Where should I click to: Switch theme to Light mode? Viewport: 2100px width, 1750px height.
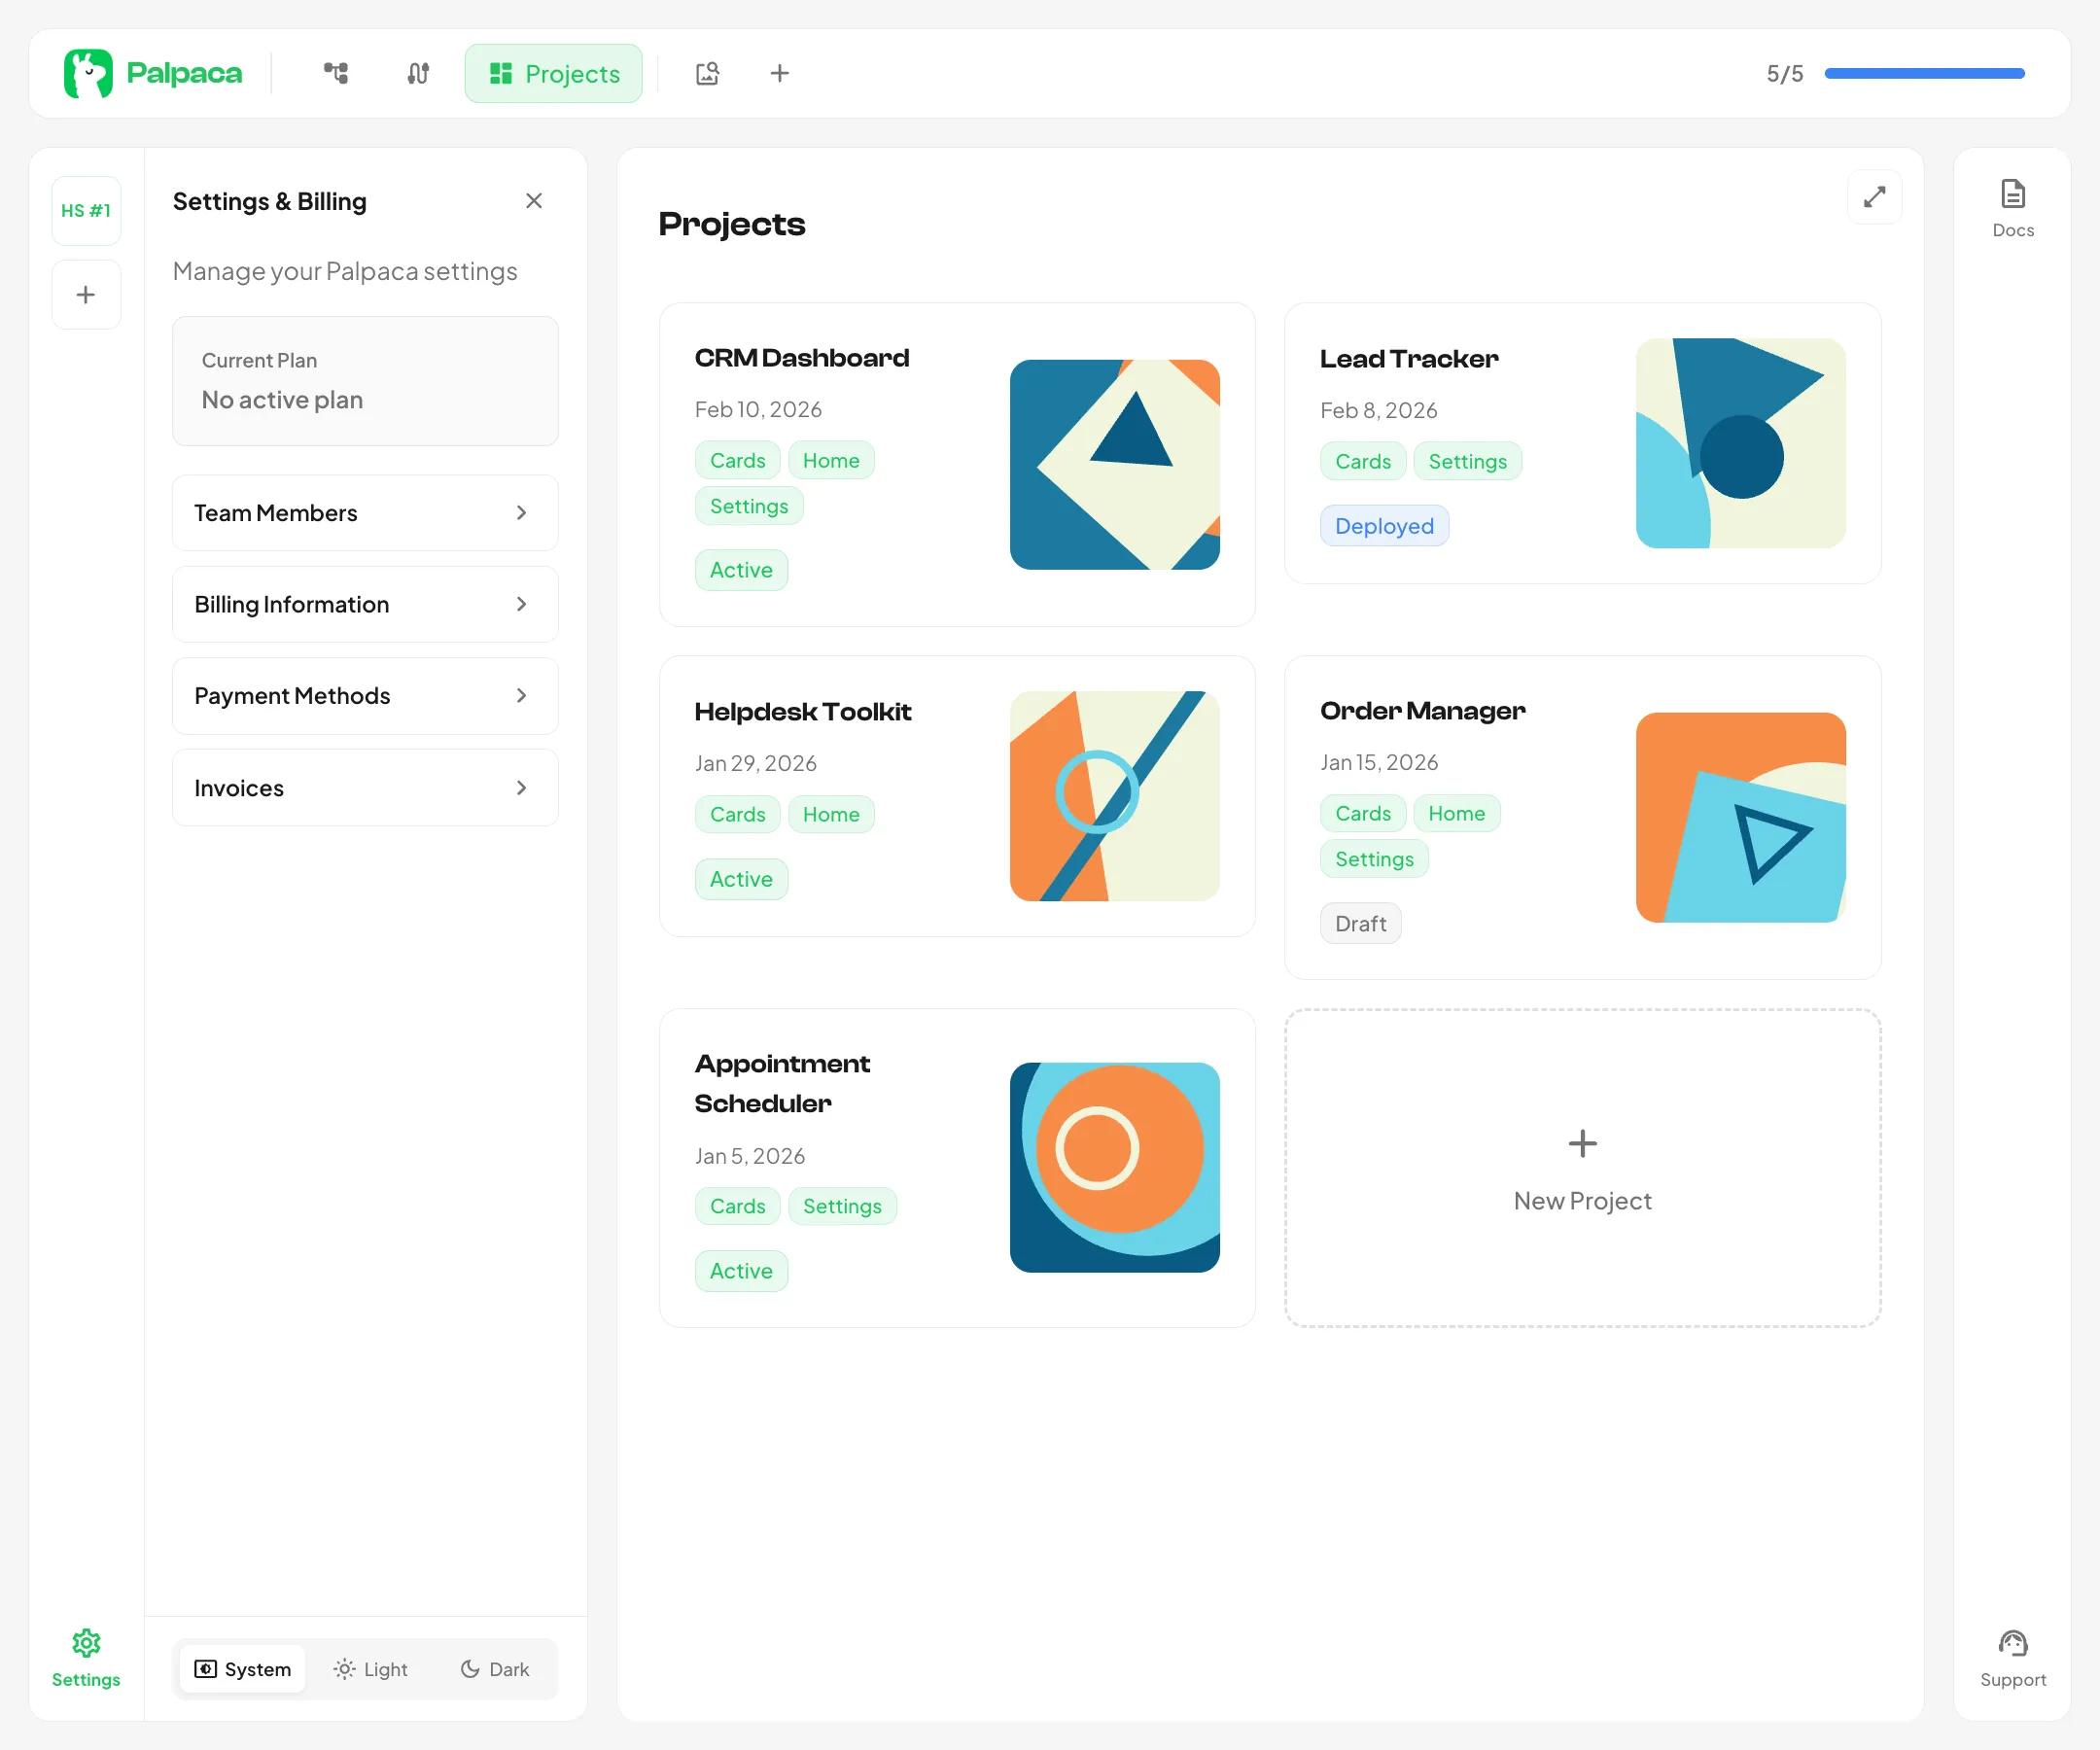pos(371,1668)
